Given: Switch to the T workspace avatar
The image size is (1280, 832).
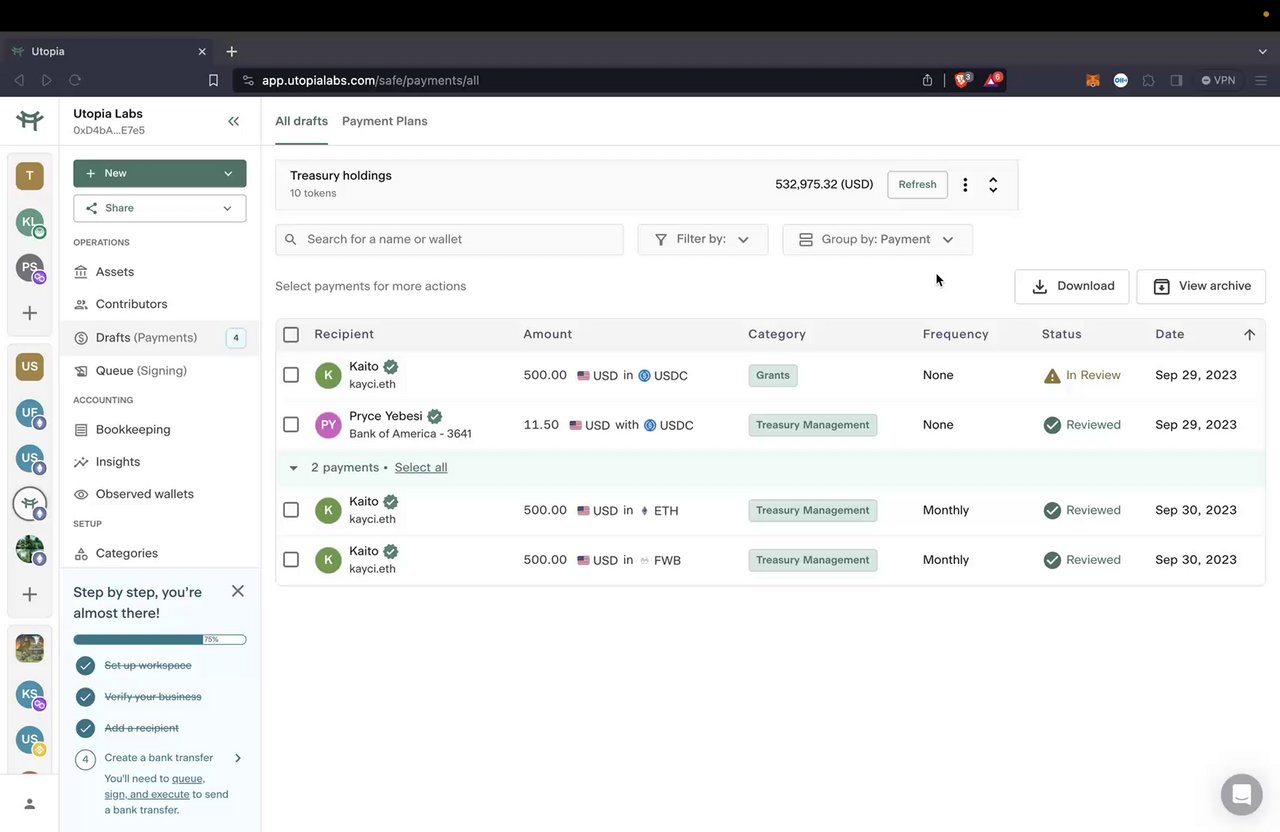Looking at the screenshot, I should [x=29, y=176].
